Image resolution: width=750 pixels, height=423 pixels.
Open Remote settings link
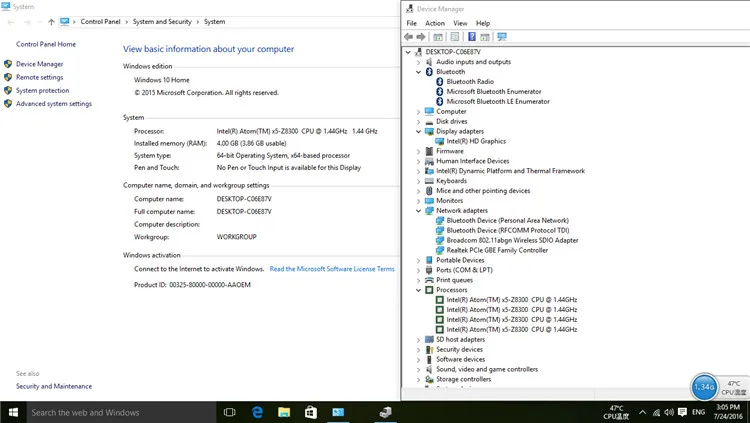[40, 77]
